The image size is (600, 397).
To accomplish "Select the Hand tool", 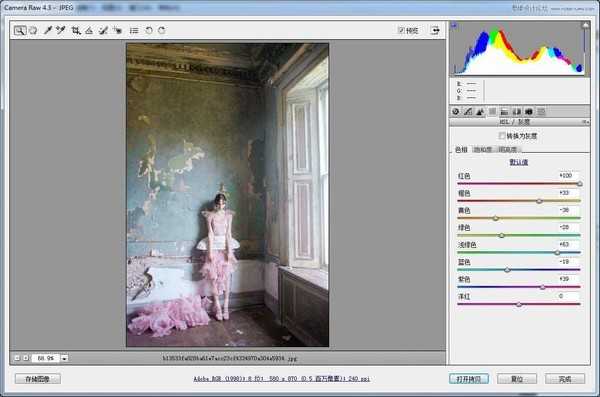I will [34, 31].
